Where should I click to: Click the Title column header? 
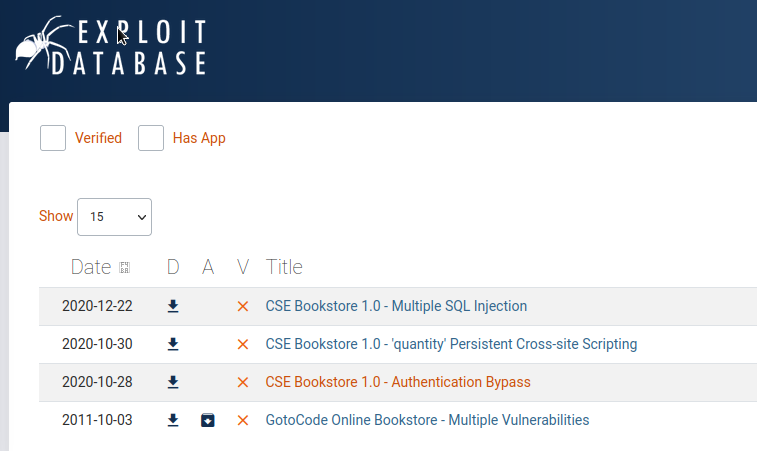pyautogui.click(x=284, y=267)
